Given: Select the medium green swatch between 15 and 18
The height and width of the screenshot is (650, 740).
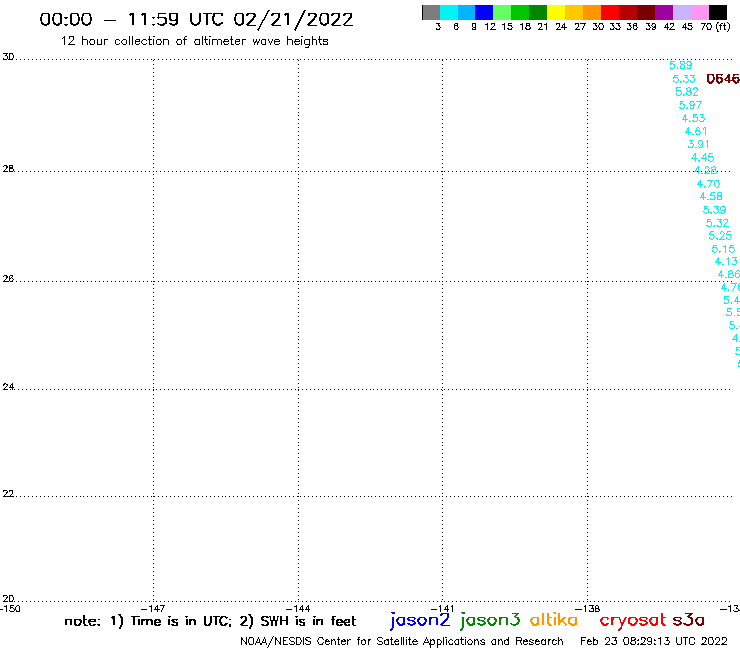Looking at the screenshot, I should (x=521, y=12).
